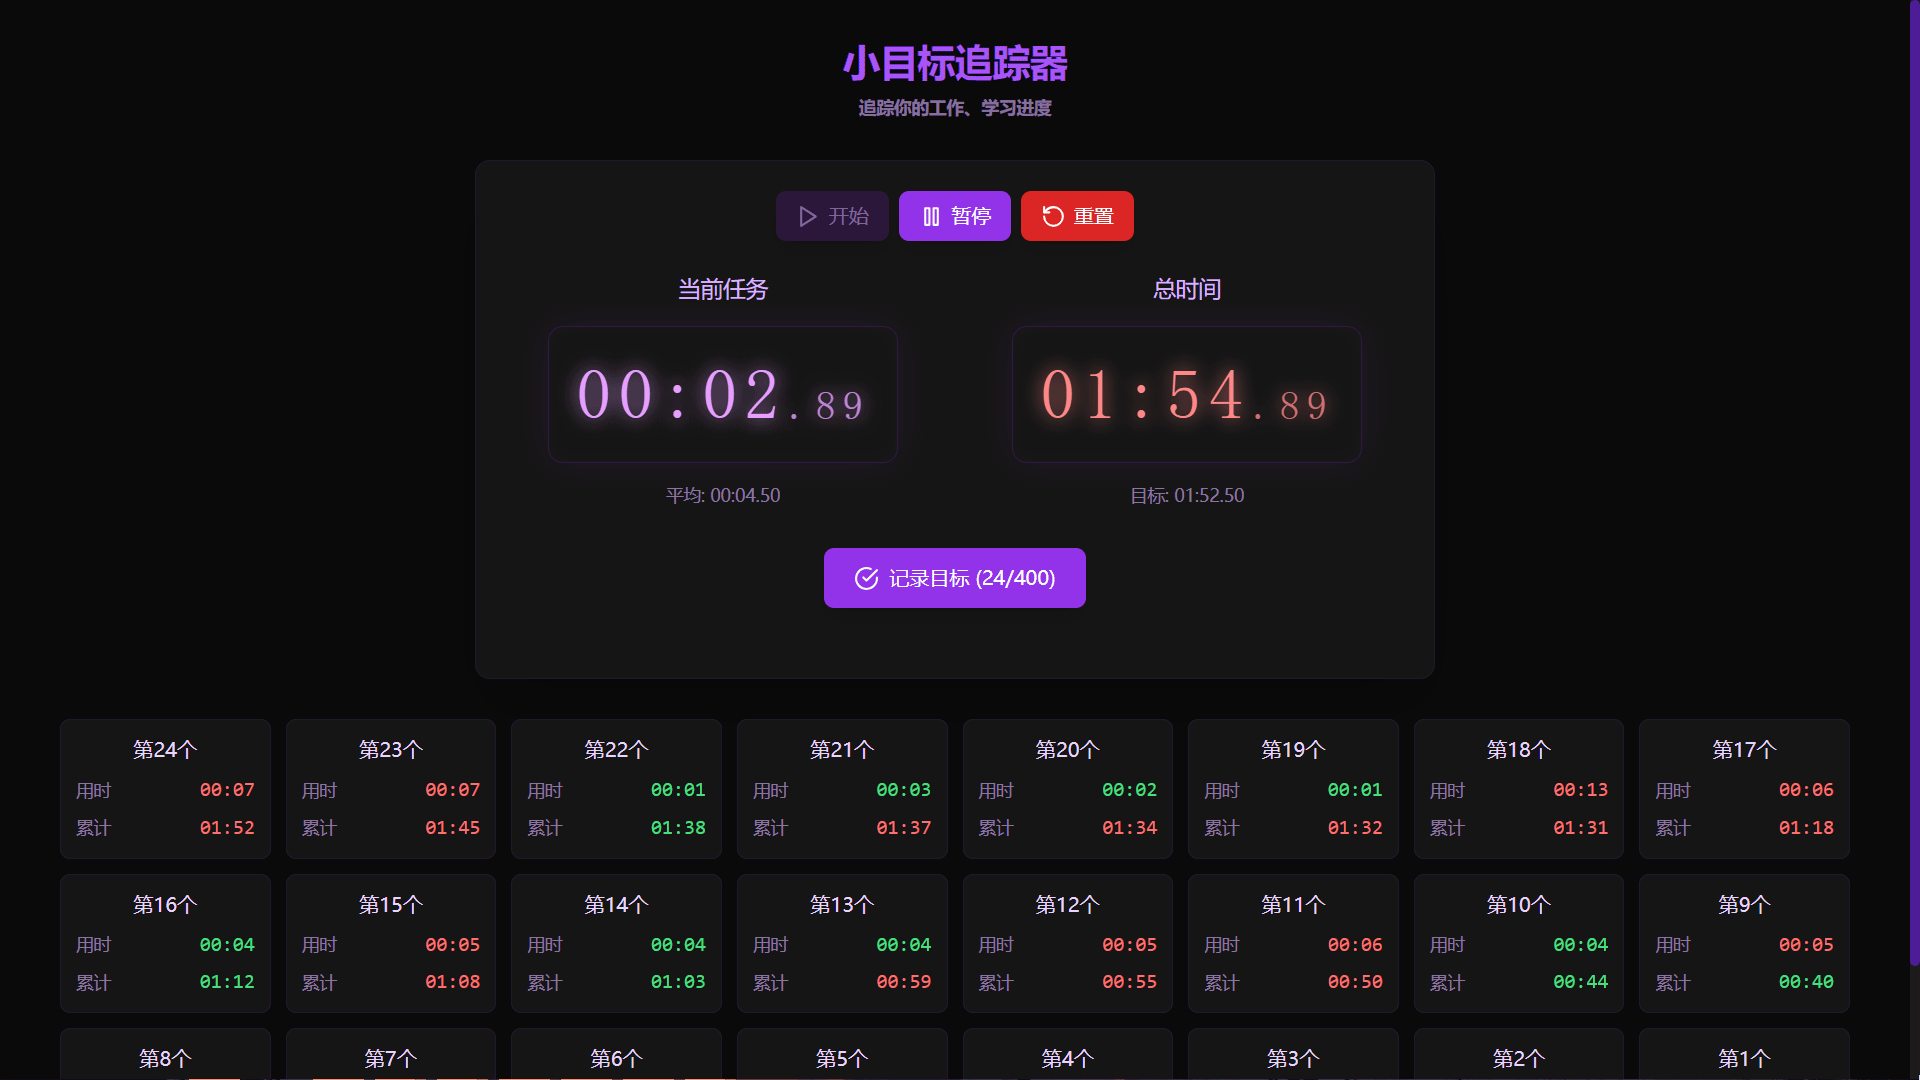Click the 第6个 card heading

click(x=616, y=1059)
